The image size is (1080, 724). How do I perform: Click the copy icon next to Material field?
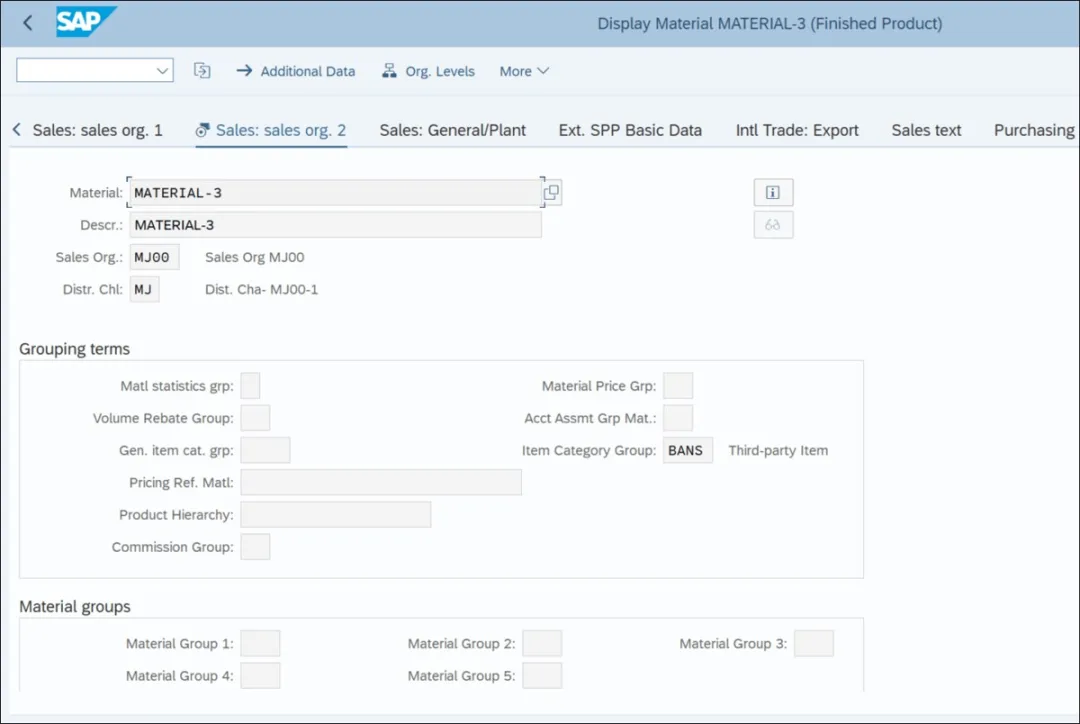click(552, 192)
